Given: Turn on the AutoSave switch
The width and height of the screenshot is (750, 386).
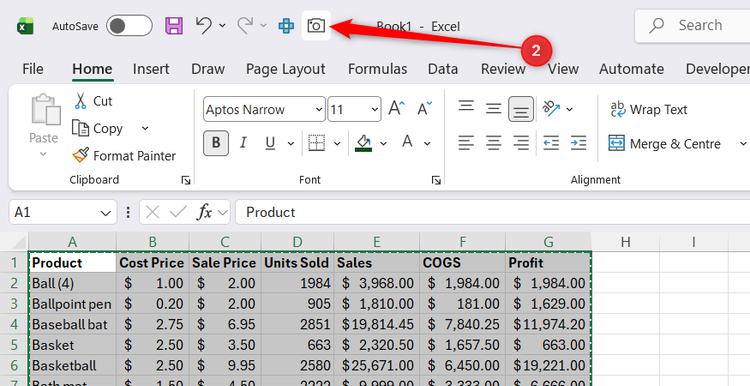Looking at the screenshot, I should [x=129, y=26].
